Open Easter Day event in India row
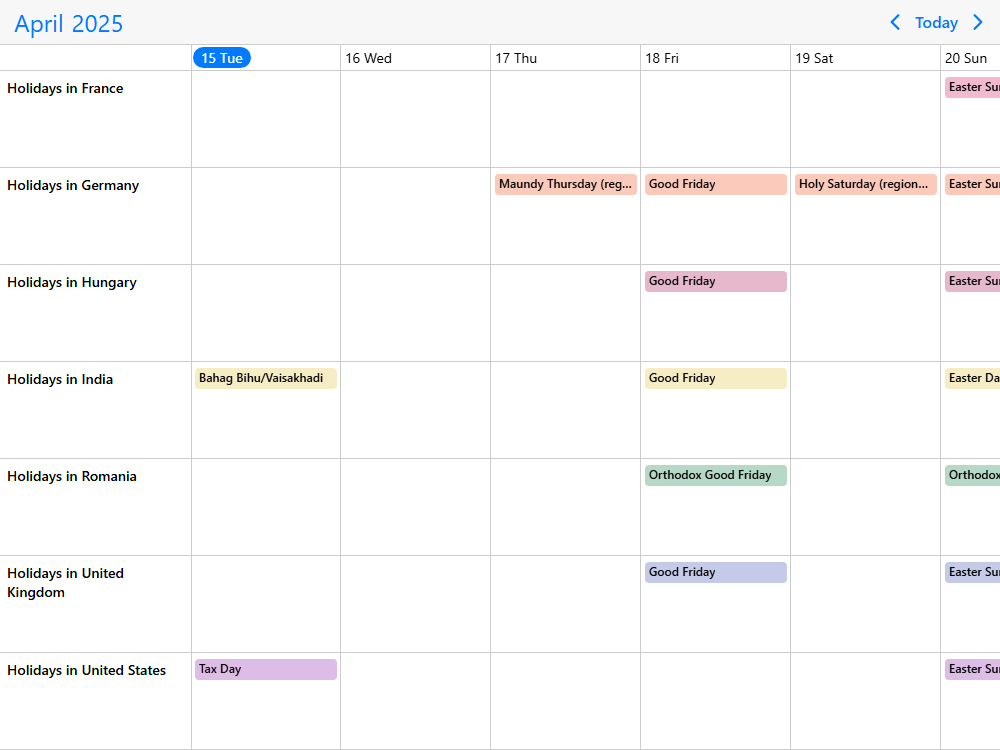 (x=972, y=378)
